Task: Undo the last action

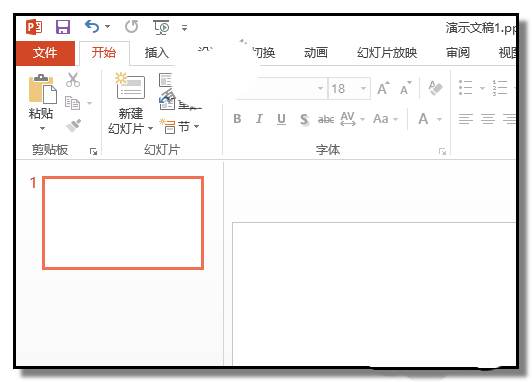Action: point(92,26)
